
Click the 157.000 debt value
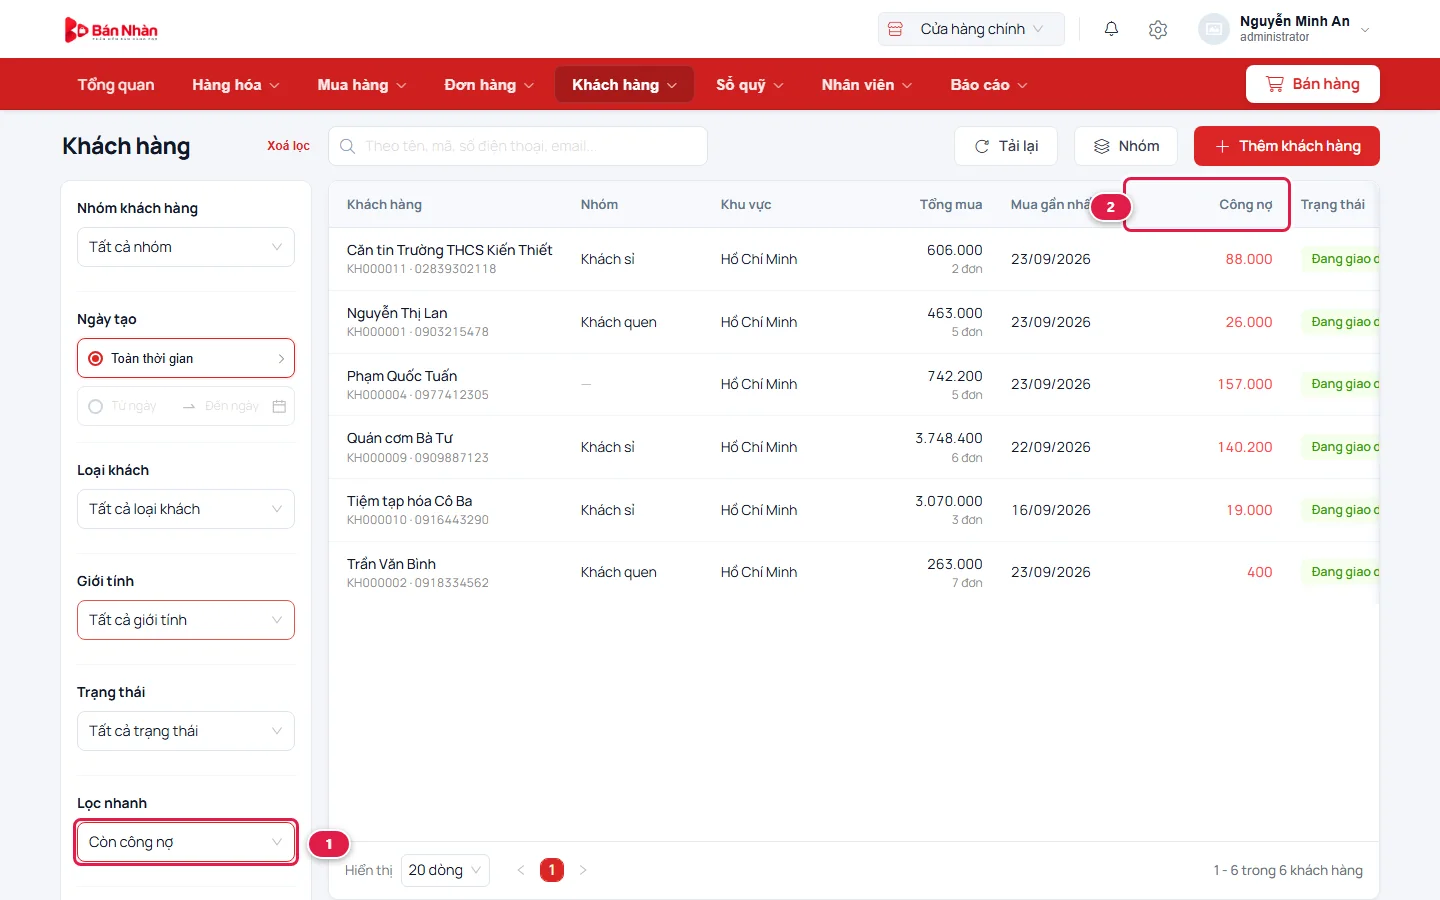coord(1245,384)
